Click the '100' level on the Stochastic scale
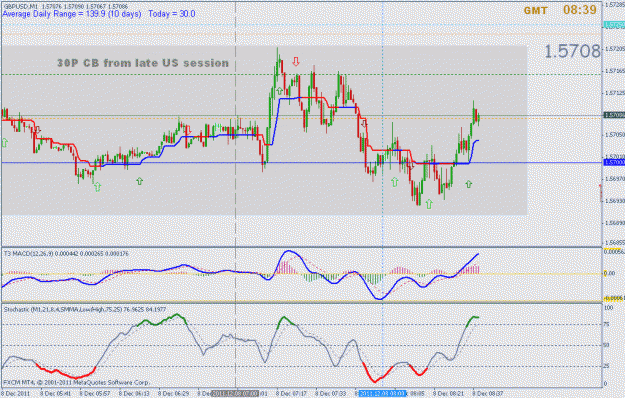The height and width of the screenshot is (398, 625). (x=608, y=308)
